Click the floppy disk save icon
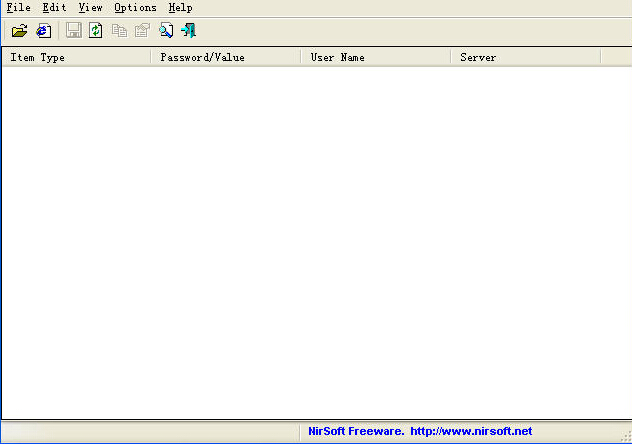Screen dimensions: 632x444 pyautogui.click(x=73, y=31)
